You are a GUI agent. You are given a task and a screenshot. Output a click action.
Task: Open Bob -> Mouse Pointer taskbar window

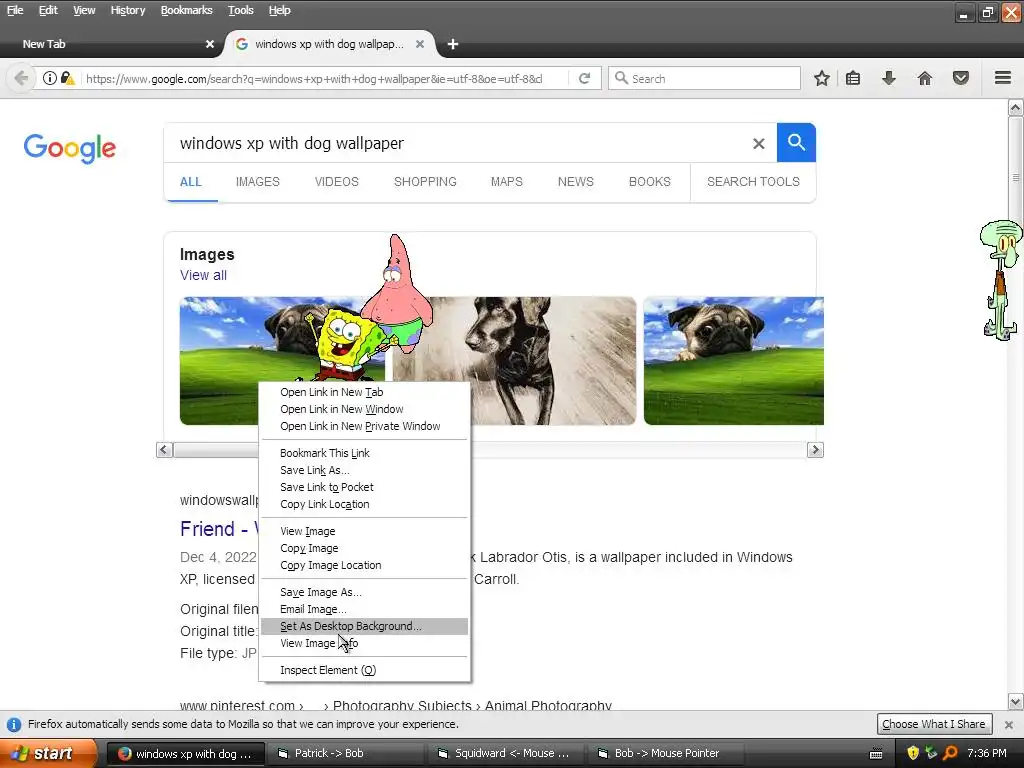tap(666, 754)
